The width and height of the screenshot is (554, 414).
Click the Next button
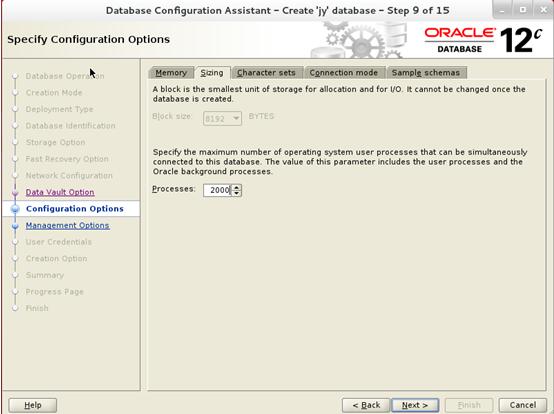pyautogui.click(x=415, y=405)
